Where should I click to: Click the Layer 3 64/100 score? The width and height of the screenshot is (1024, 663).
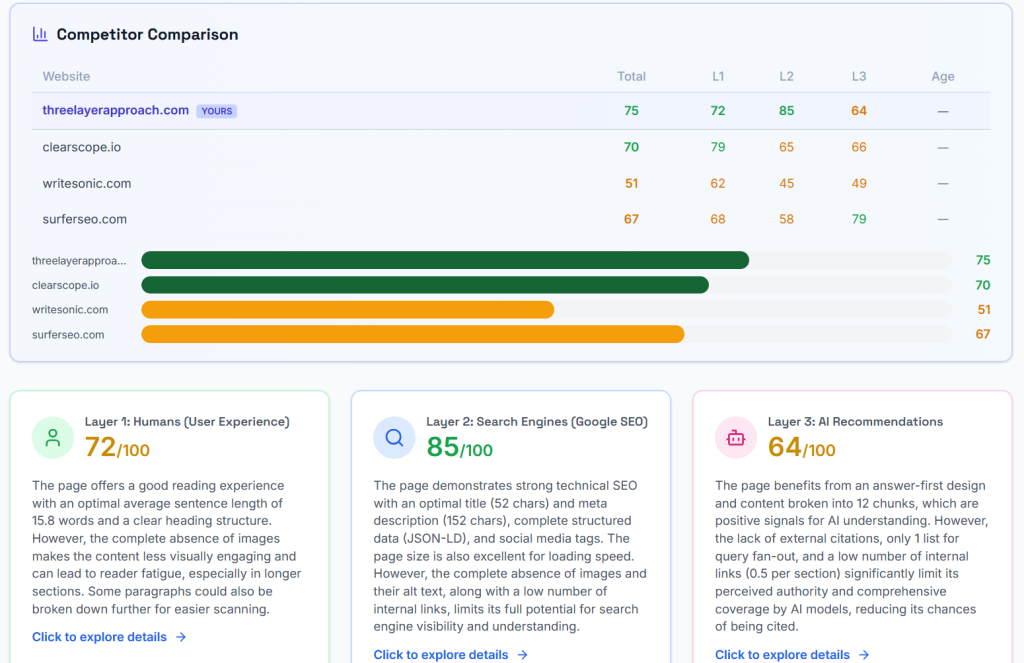[801, 447]
